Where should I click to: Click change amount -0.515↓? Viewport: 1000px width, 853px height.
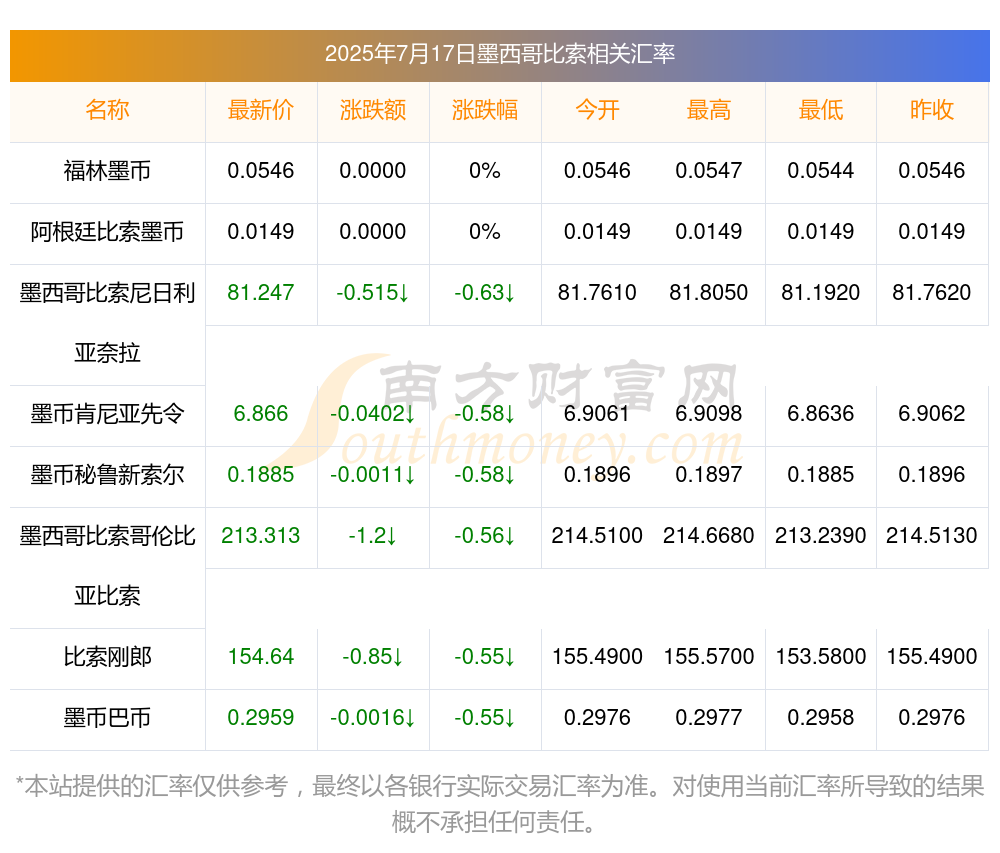tap(372, 293)
